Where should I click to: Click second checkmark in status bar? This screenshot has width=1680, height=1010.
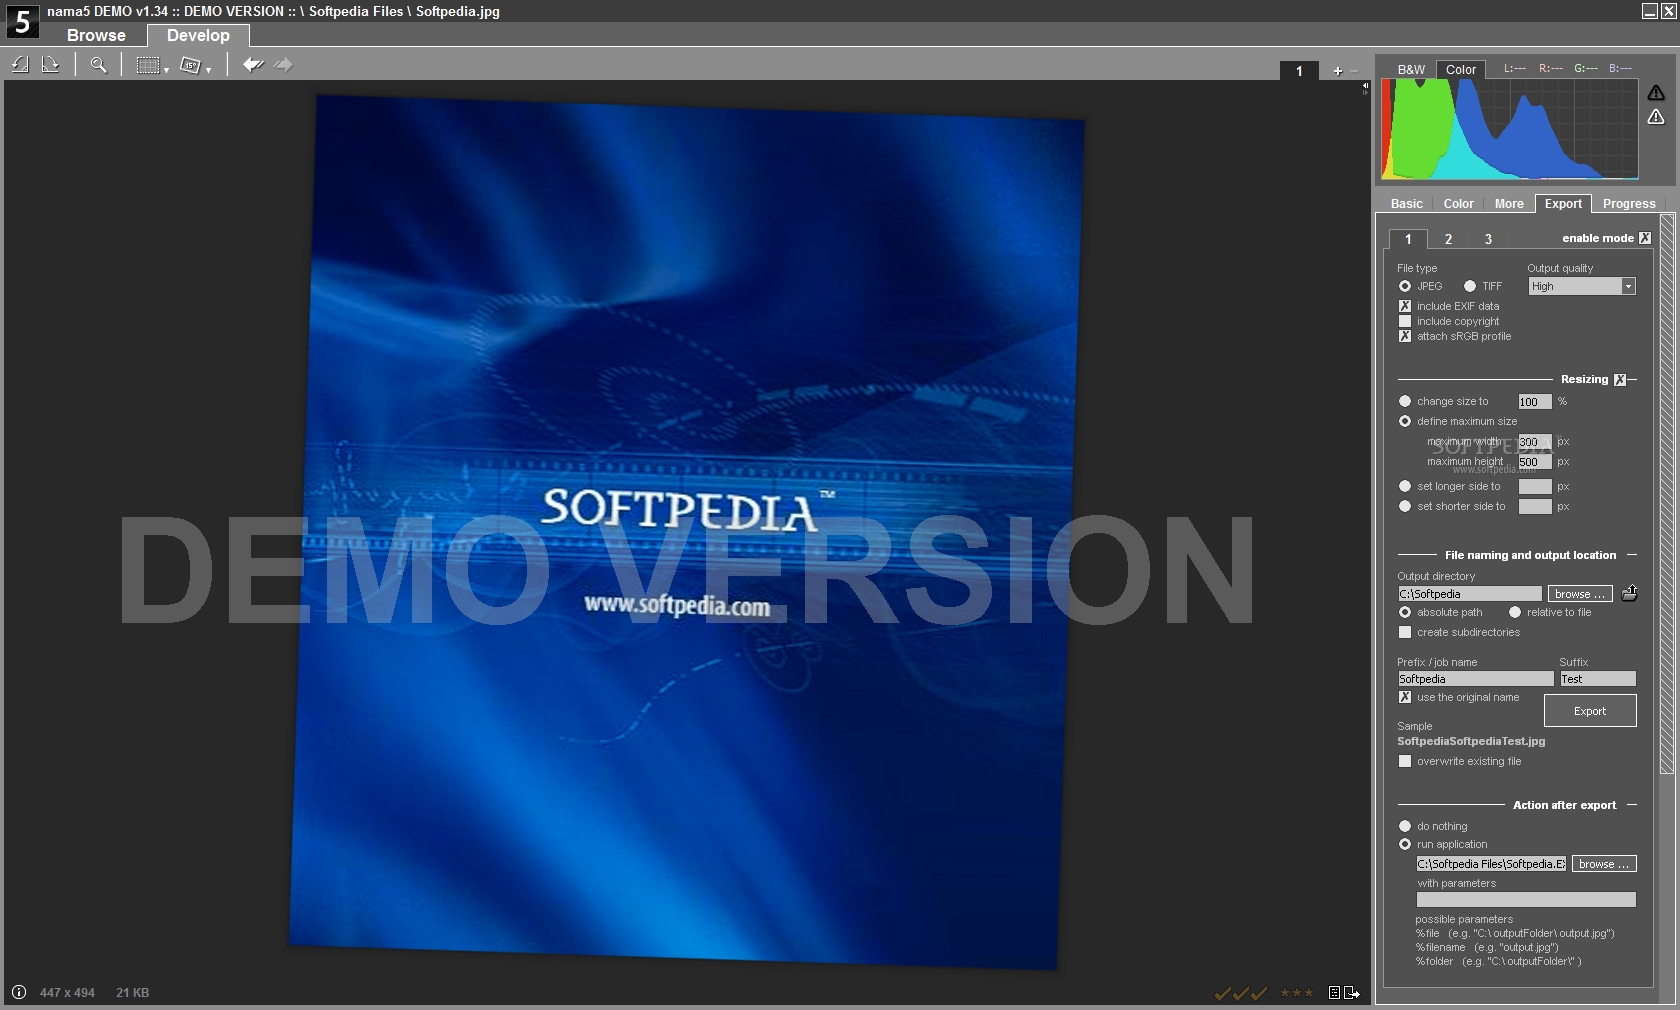click(1240, 993)
